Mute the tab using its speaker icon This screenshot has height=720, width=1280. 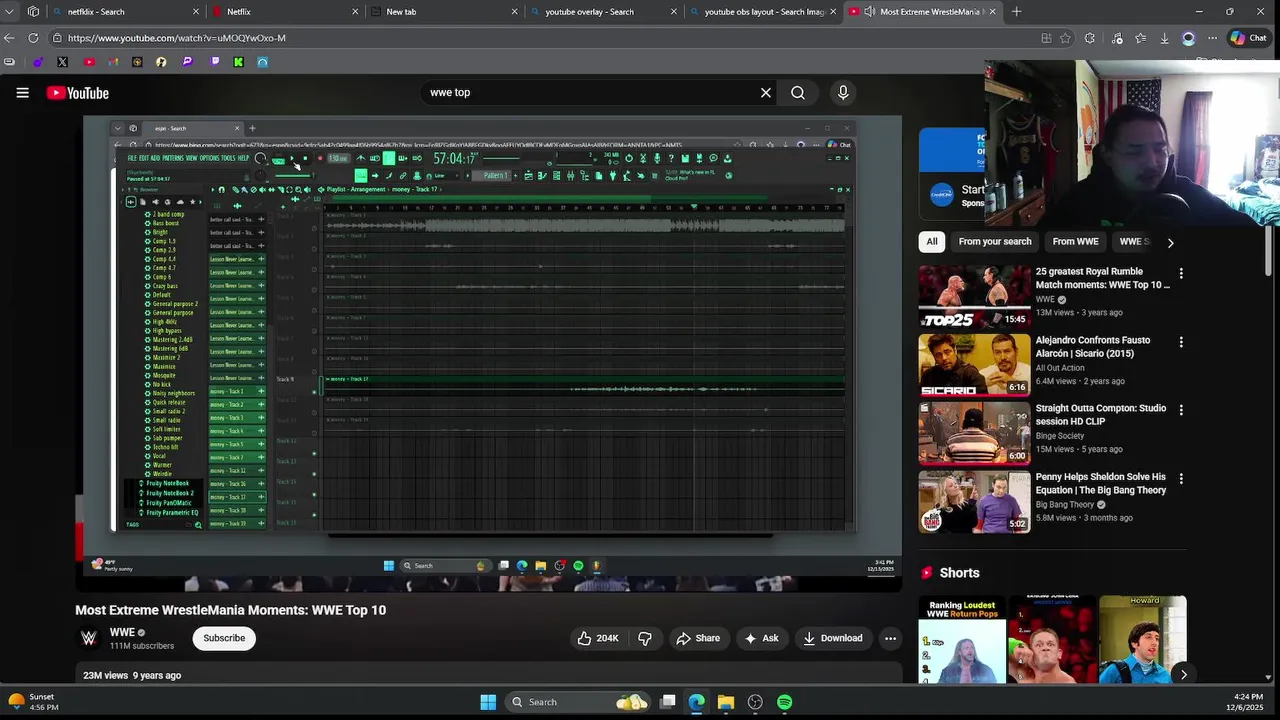pos(869,12)
